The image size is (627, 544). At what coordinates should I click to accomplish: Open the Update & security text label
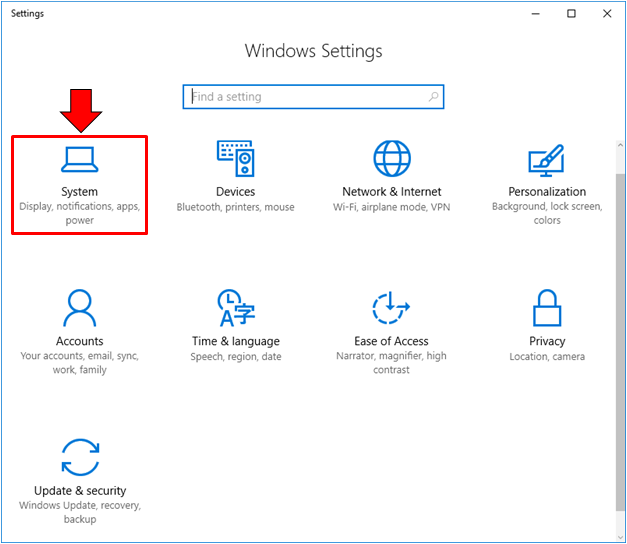[x=79, y=490]
